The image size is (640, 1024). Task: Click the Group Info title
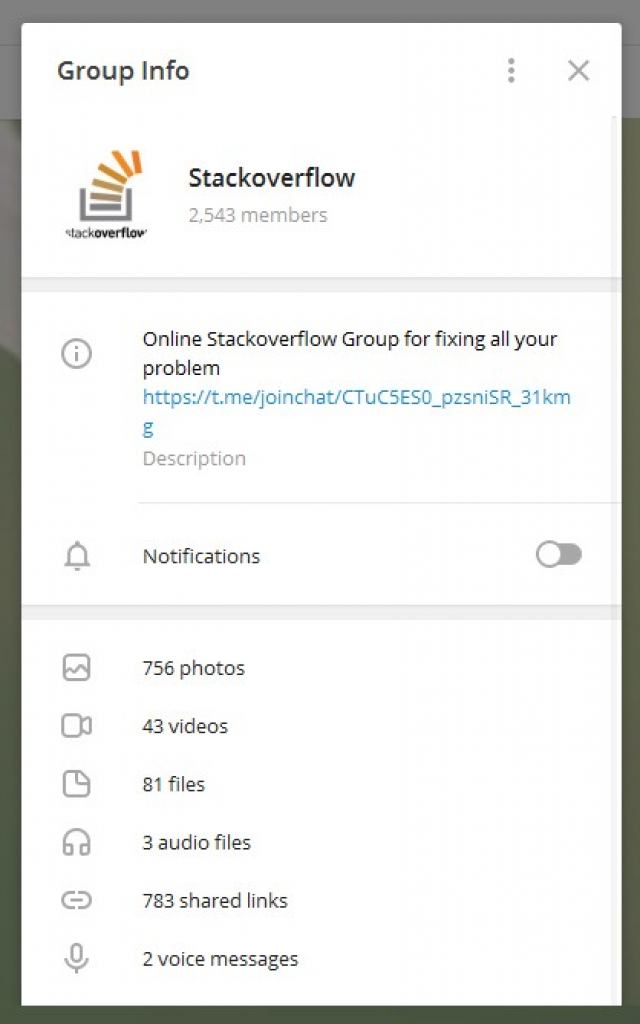pyautogui.click(x=123, y=71)
